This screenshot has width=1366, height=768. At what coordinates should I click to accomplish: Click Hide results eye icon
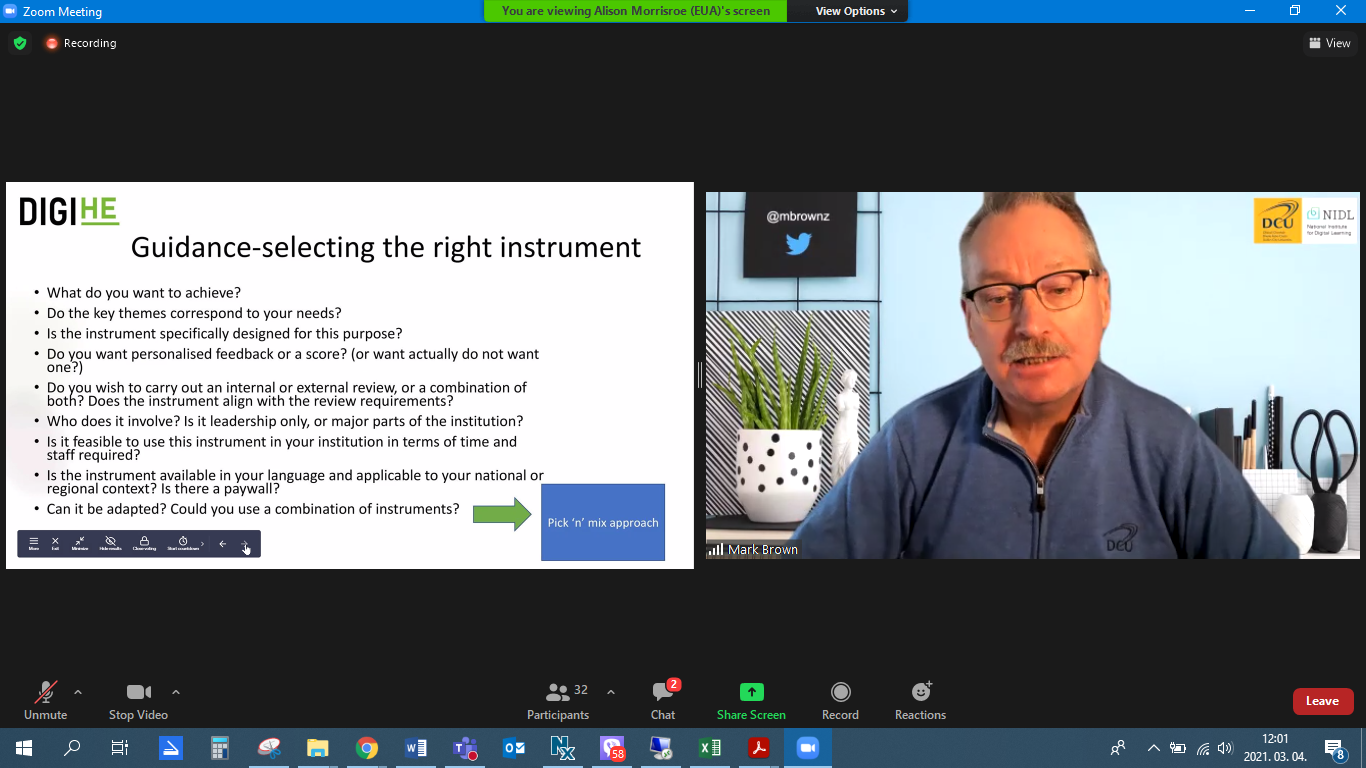(110, 543)
